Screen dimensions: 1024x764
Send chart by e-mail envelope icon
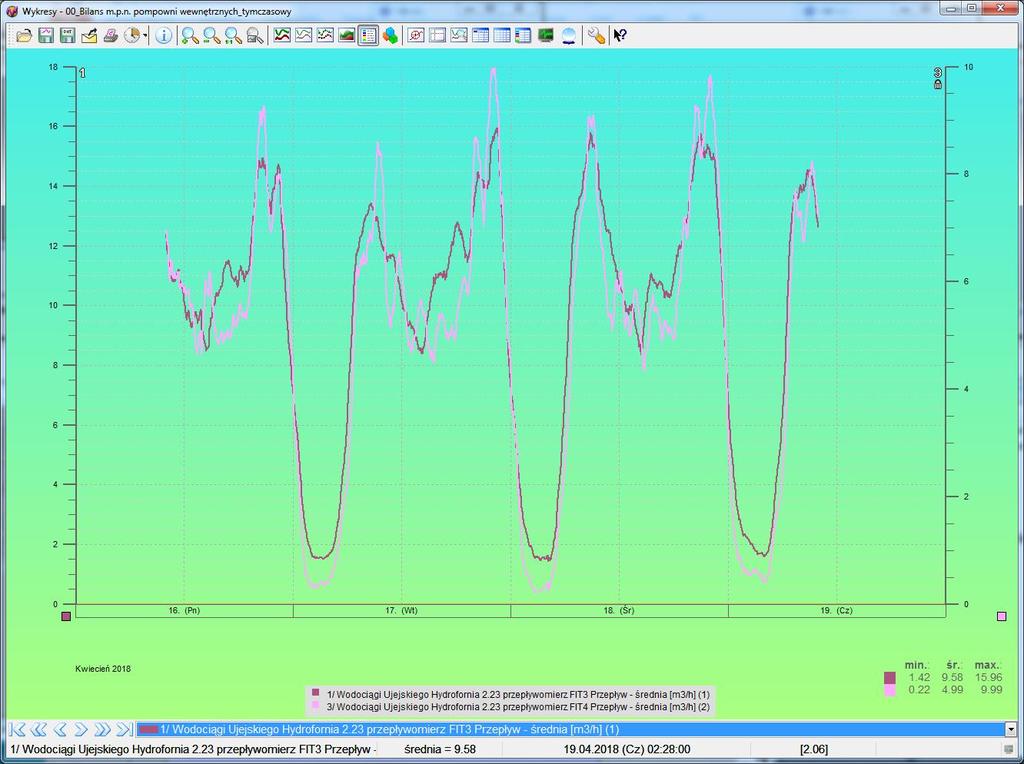pos(89,35)
